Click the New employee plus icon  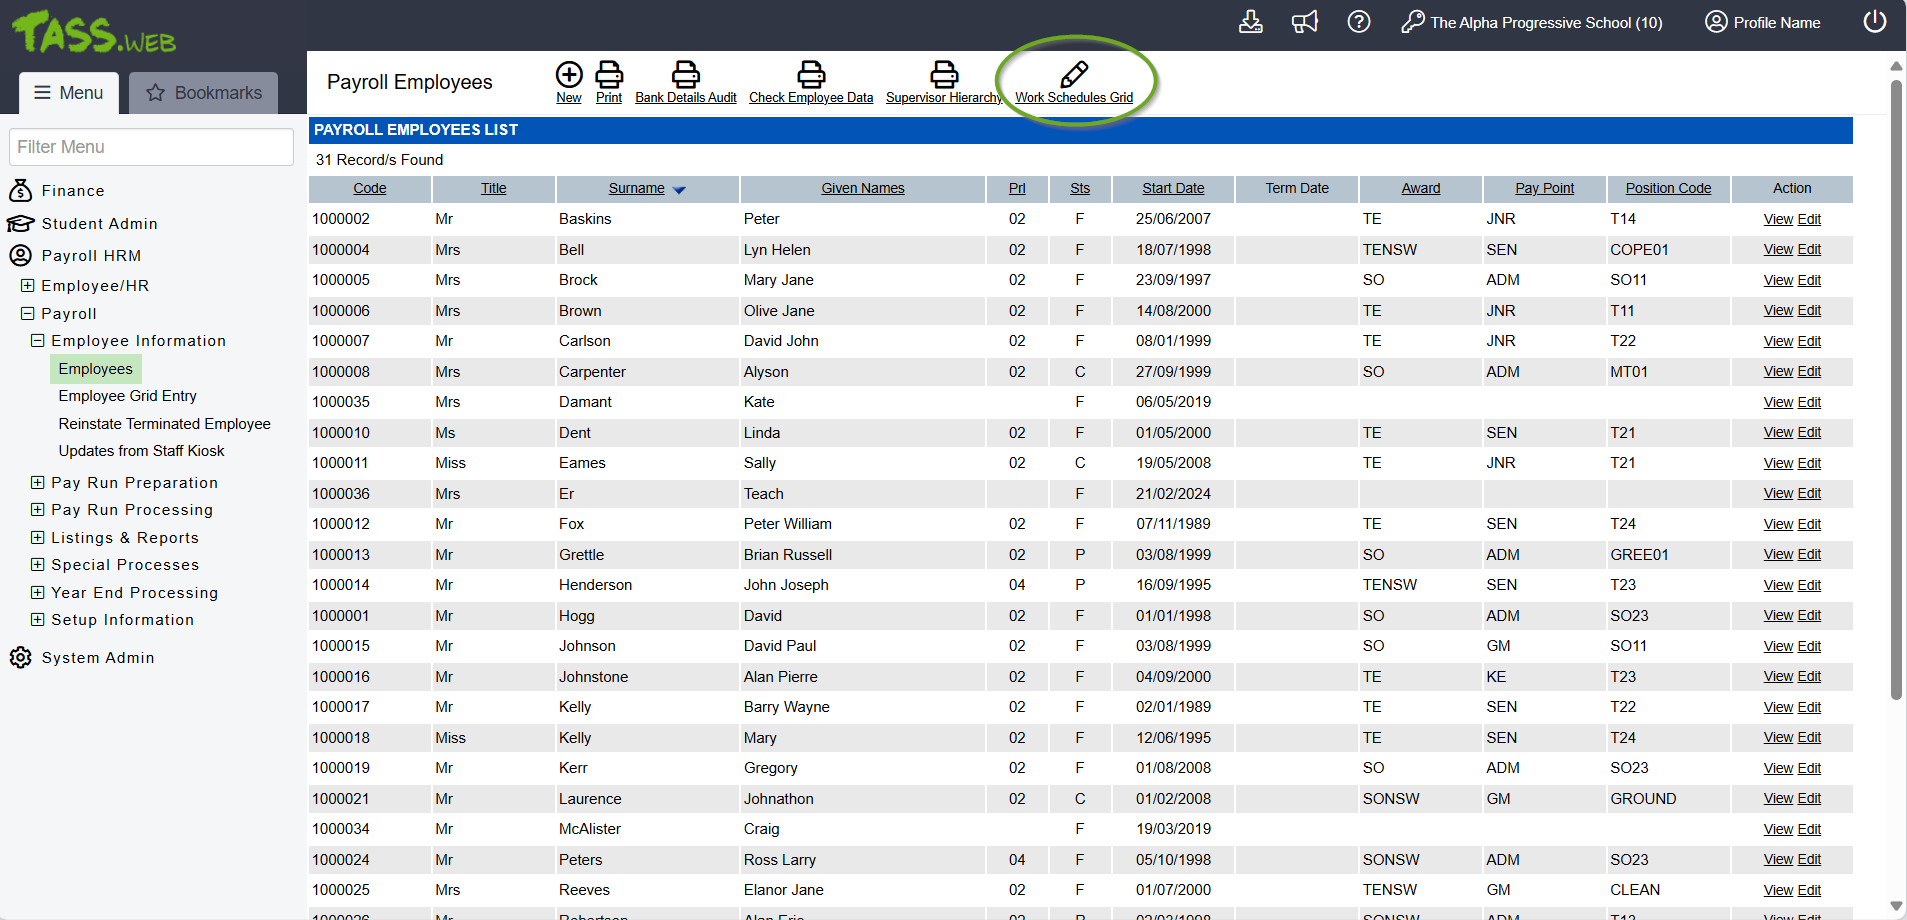pos(569,75)
